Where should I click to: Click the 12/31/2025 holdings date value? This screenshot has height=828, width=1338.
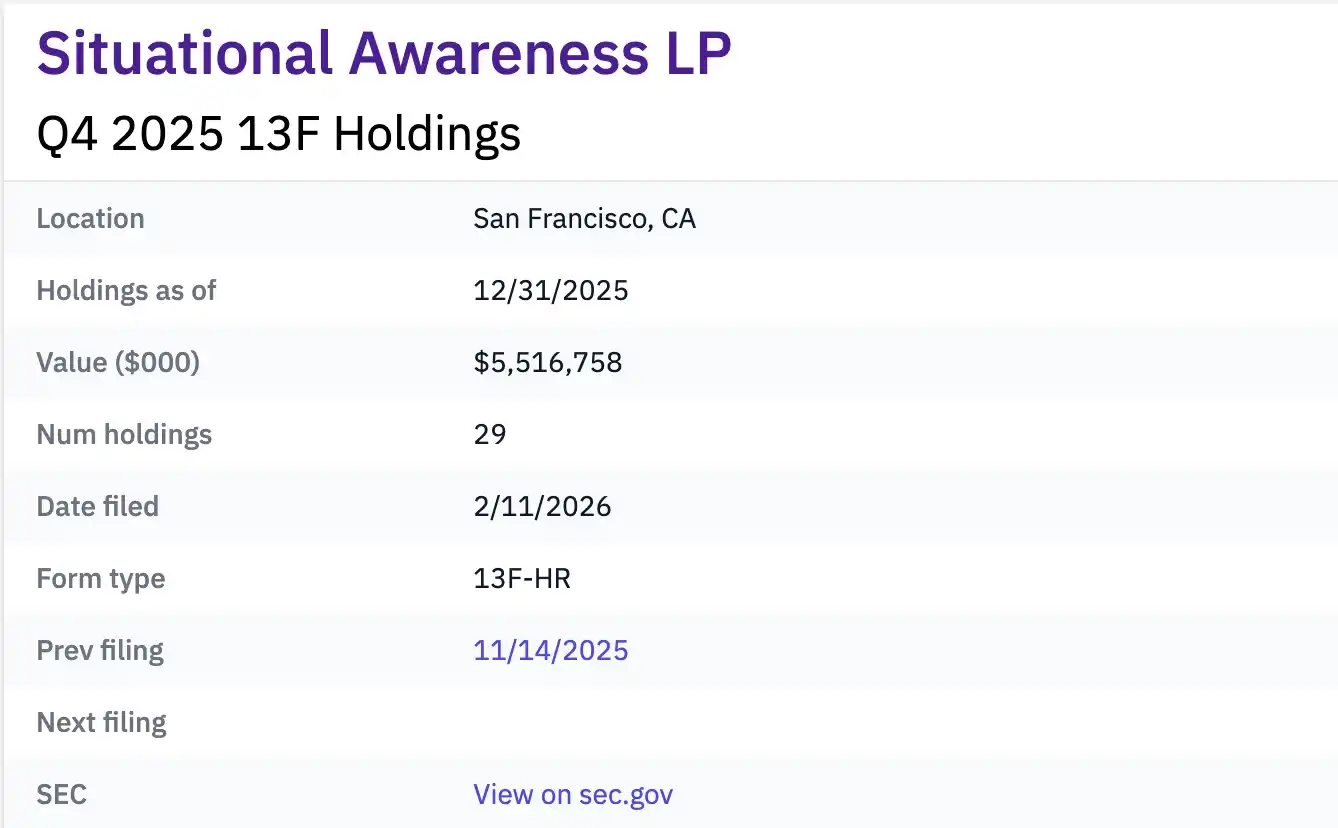click(551, 290)
